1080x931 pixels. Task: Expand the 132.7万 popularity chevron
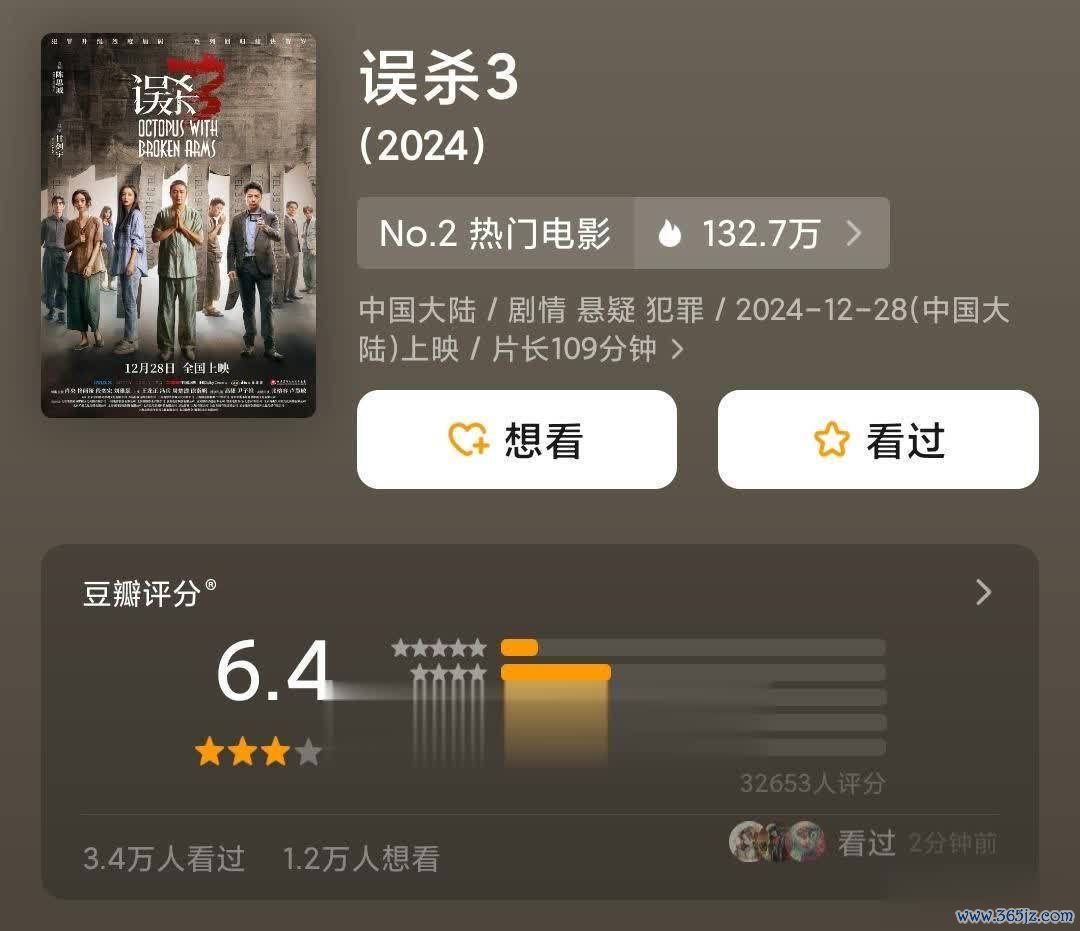click(854, 233)
